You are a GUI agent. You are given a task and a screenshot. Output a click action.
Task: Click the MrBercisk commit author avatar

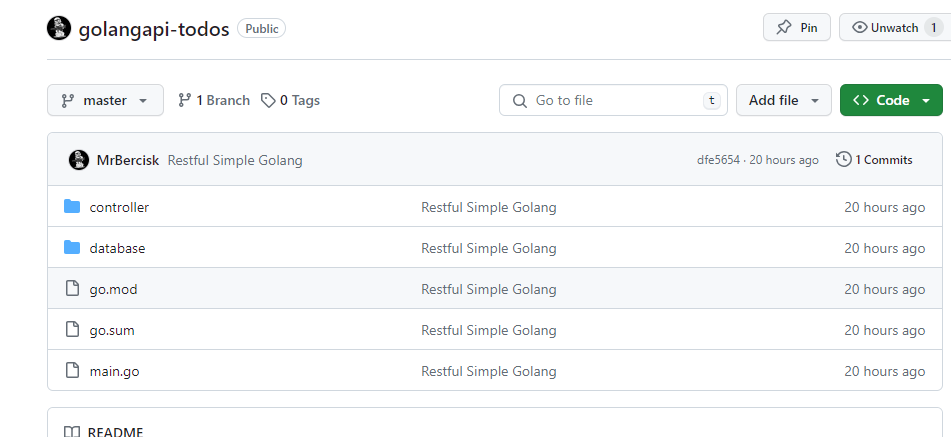click(78, 160)
